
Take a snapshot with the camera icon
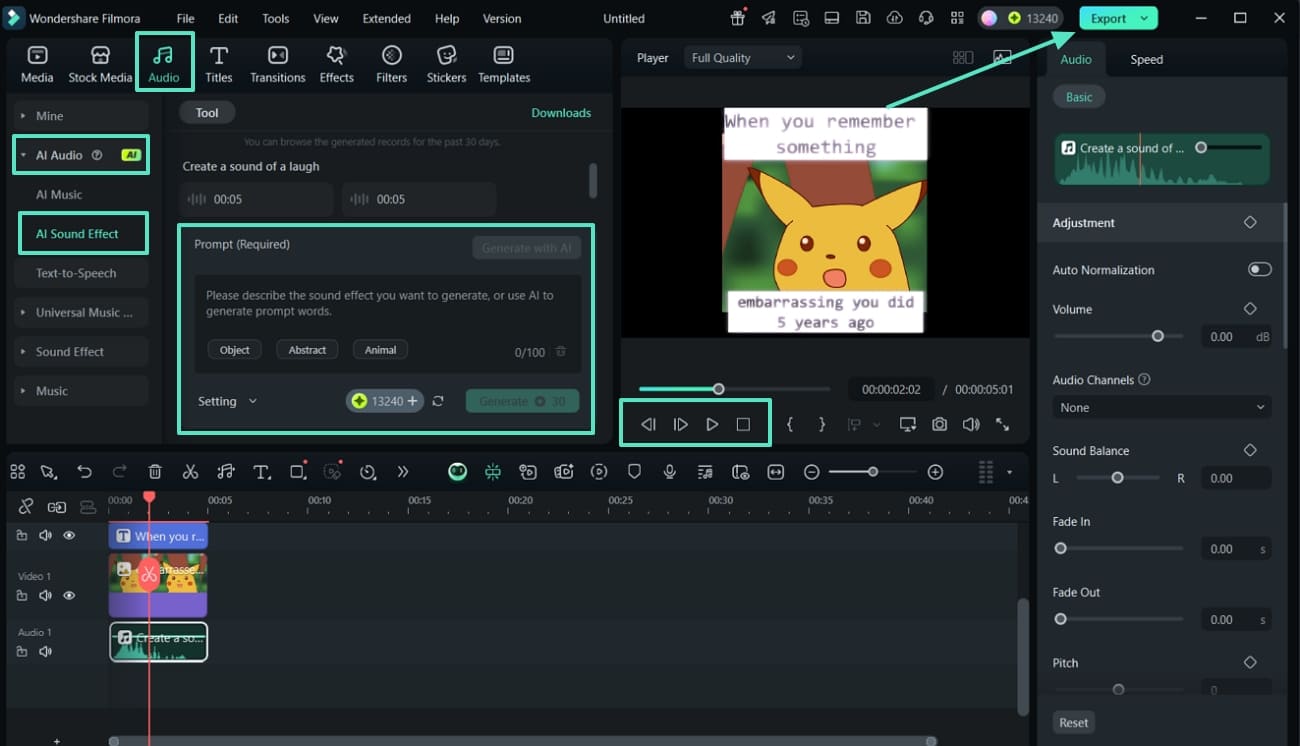click(x=939, y=424)
